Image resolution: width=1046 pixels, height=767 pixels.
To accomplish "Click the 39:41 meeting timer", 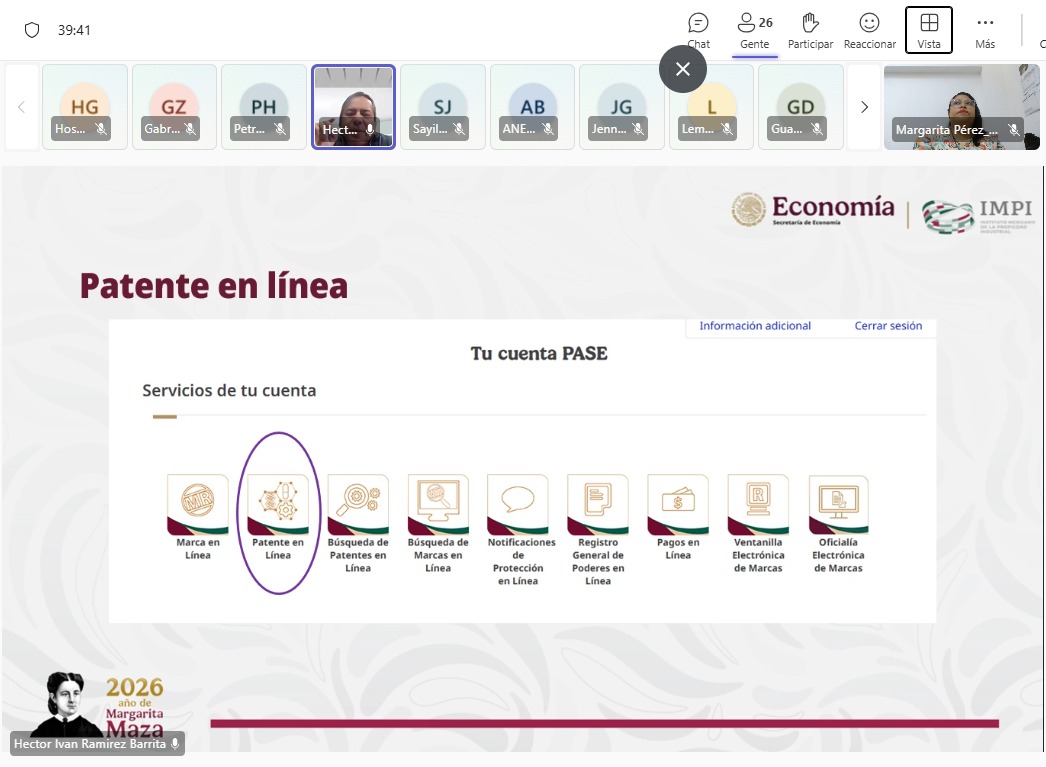I will [x=74, y=30].
